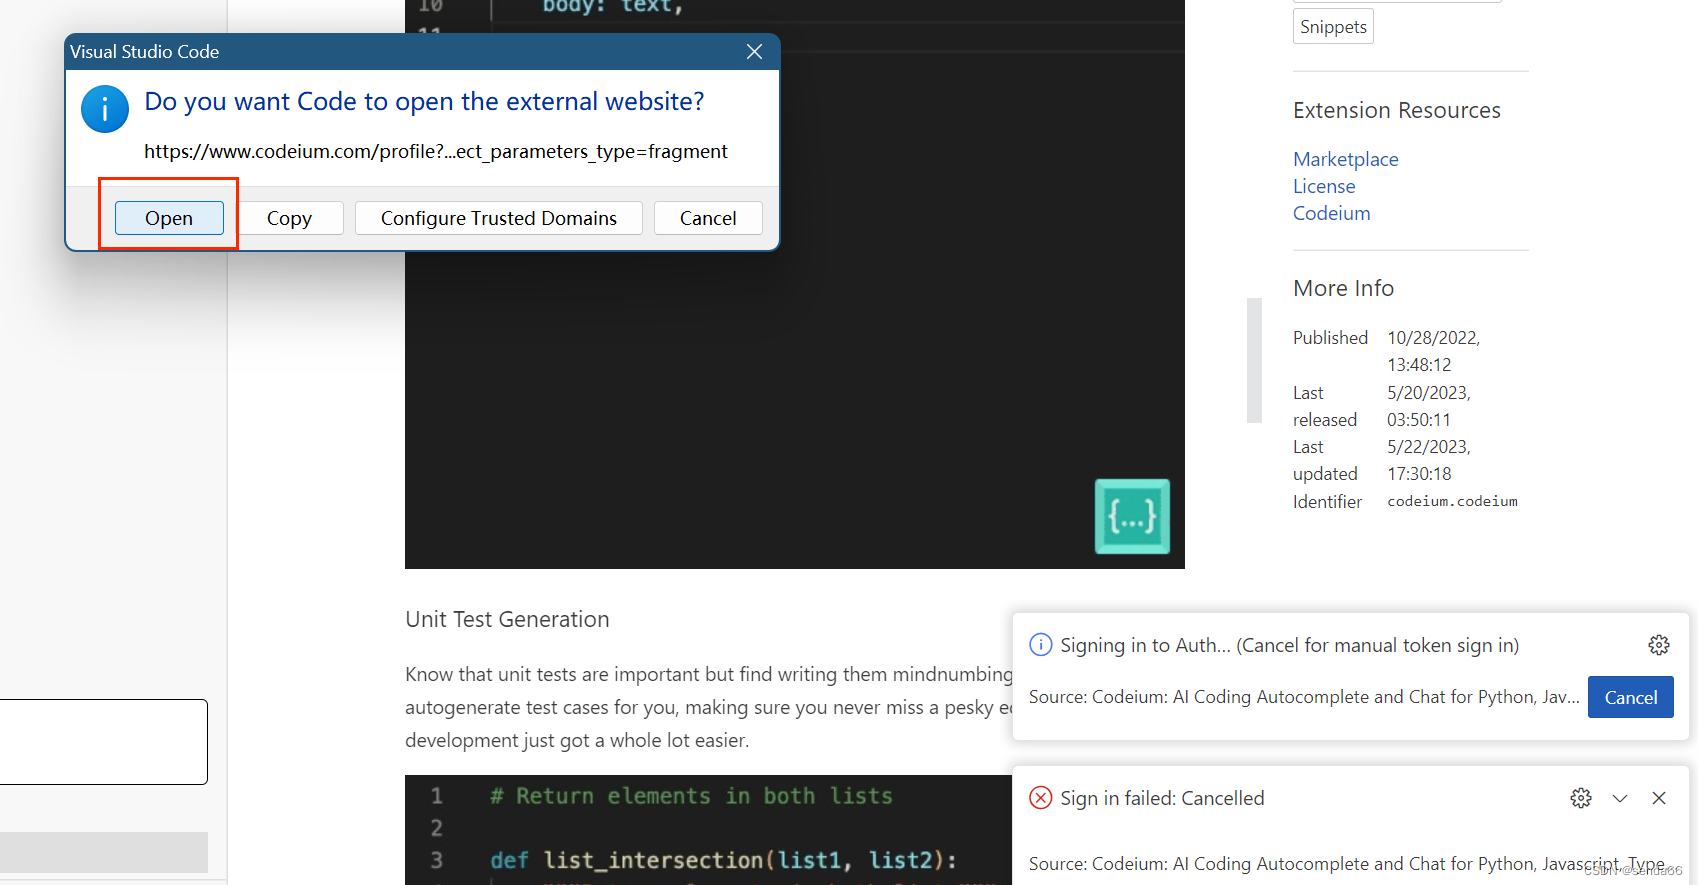Viewport: 1698px width, 885px height.
Task: Click the red error icon in notification
Action: click(1041, 797)
